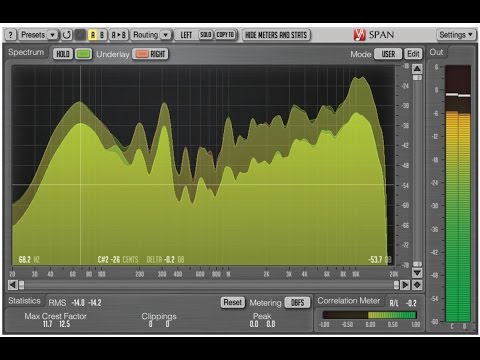Viewport: 480px width, 360px height.
Task: Expand the arrow next to Routing
Action: click(166, 35)
